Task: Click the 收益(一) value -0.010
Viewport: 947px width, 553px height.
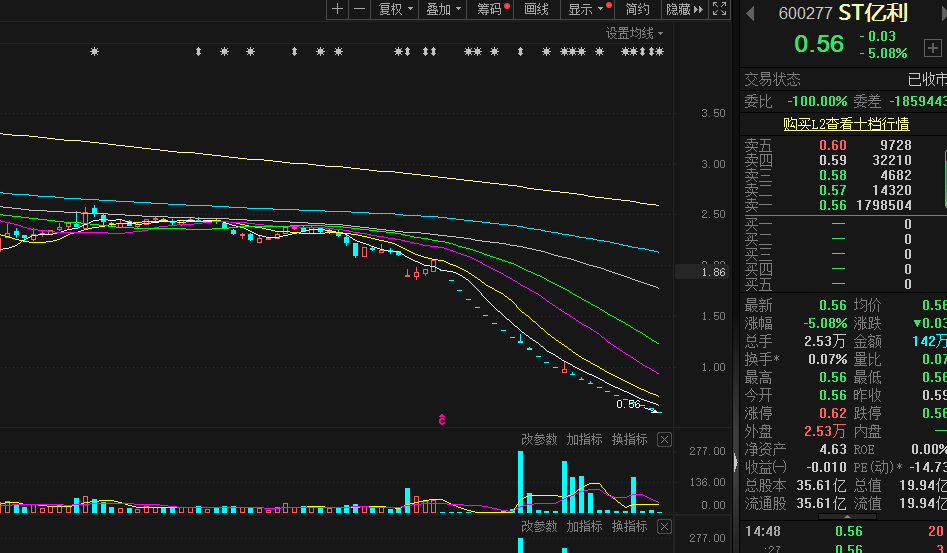Action: pos(826,467)
